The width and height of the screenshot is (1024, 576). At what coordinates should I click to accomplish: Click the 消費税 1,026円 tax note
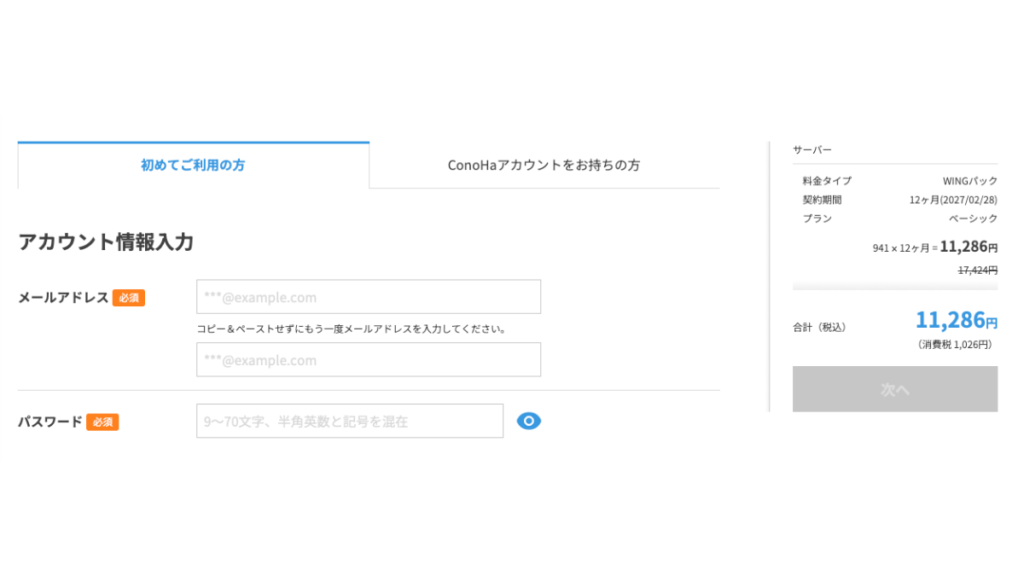coord(954,344)
